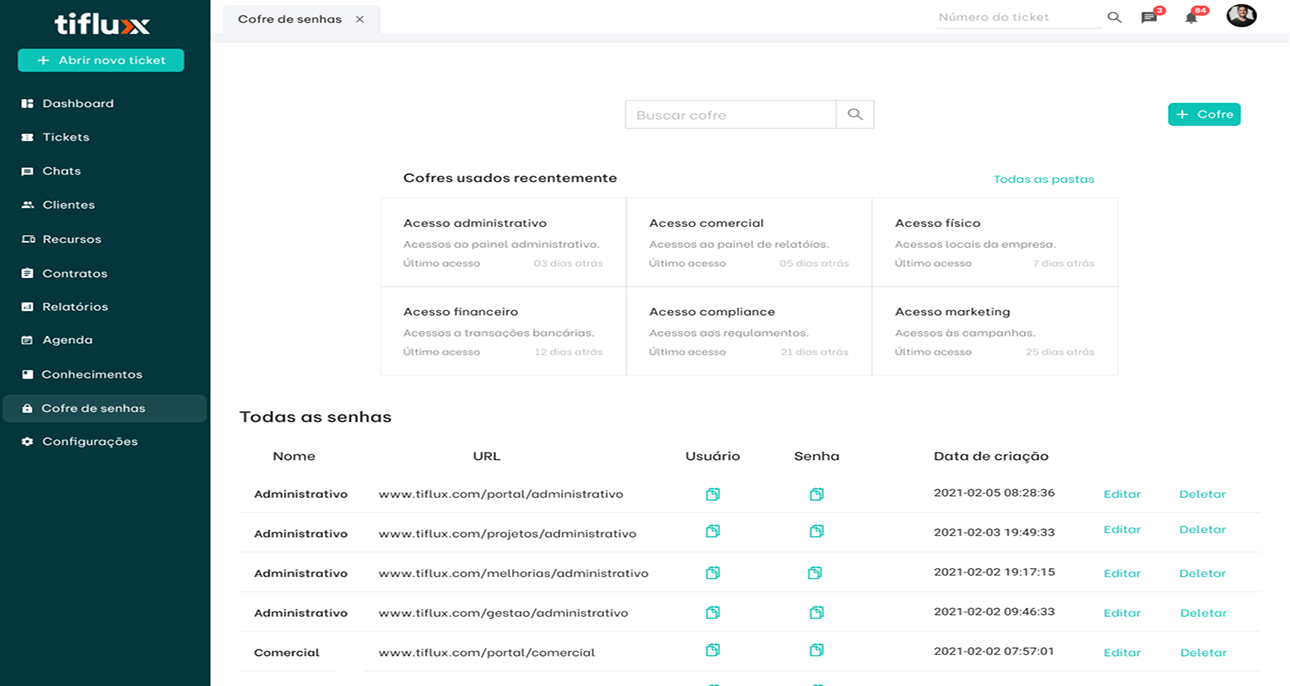The width and height of the screenshot is (1290, 686).
Task: Click the + Cofre button
Action: pyautogui.click(x=1204, y=115)
